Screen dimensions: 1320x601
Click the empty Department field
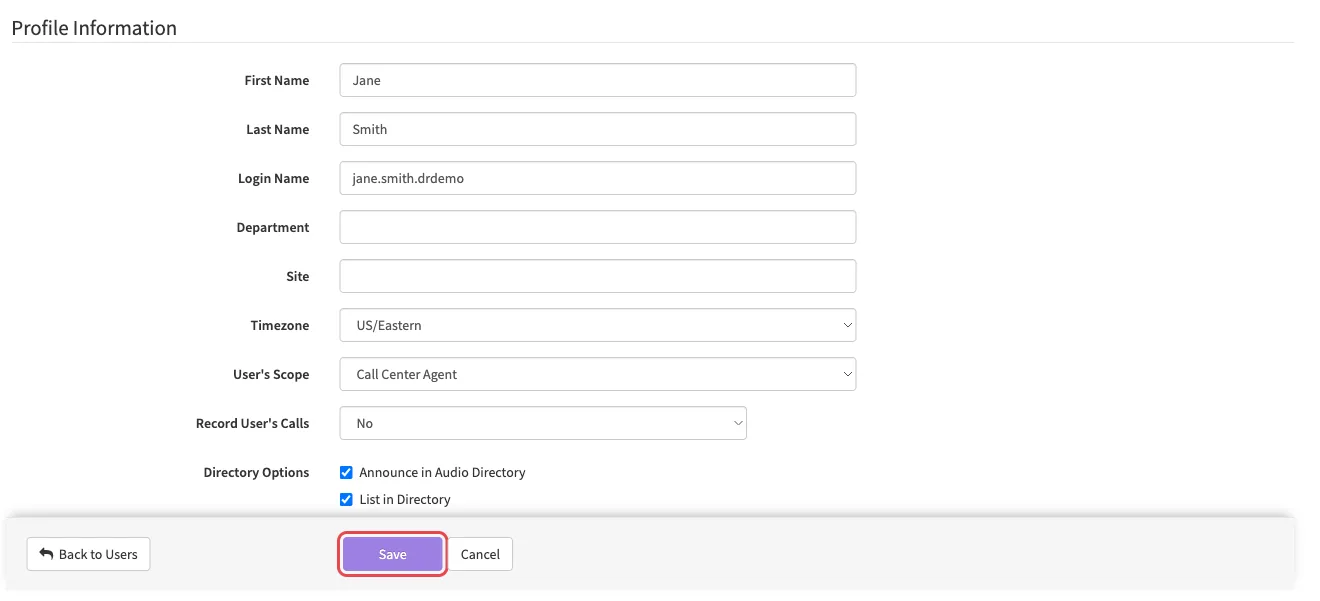598,227
